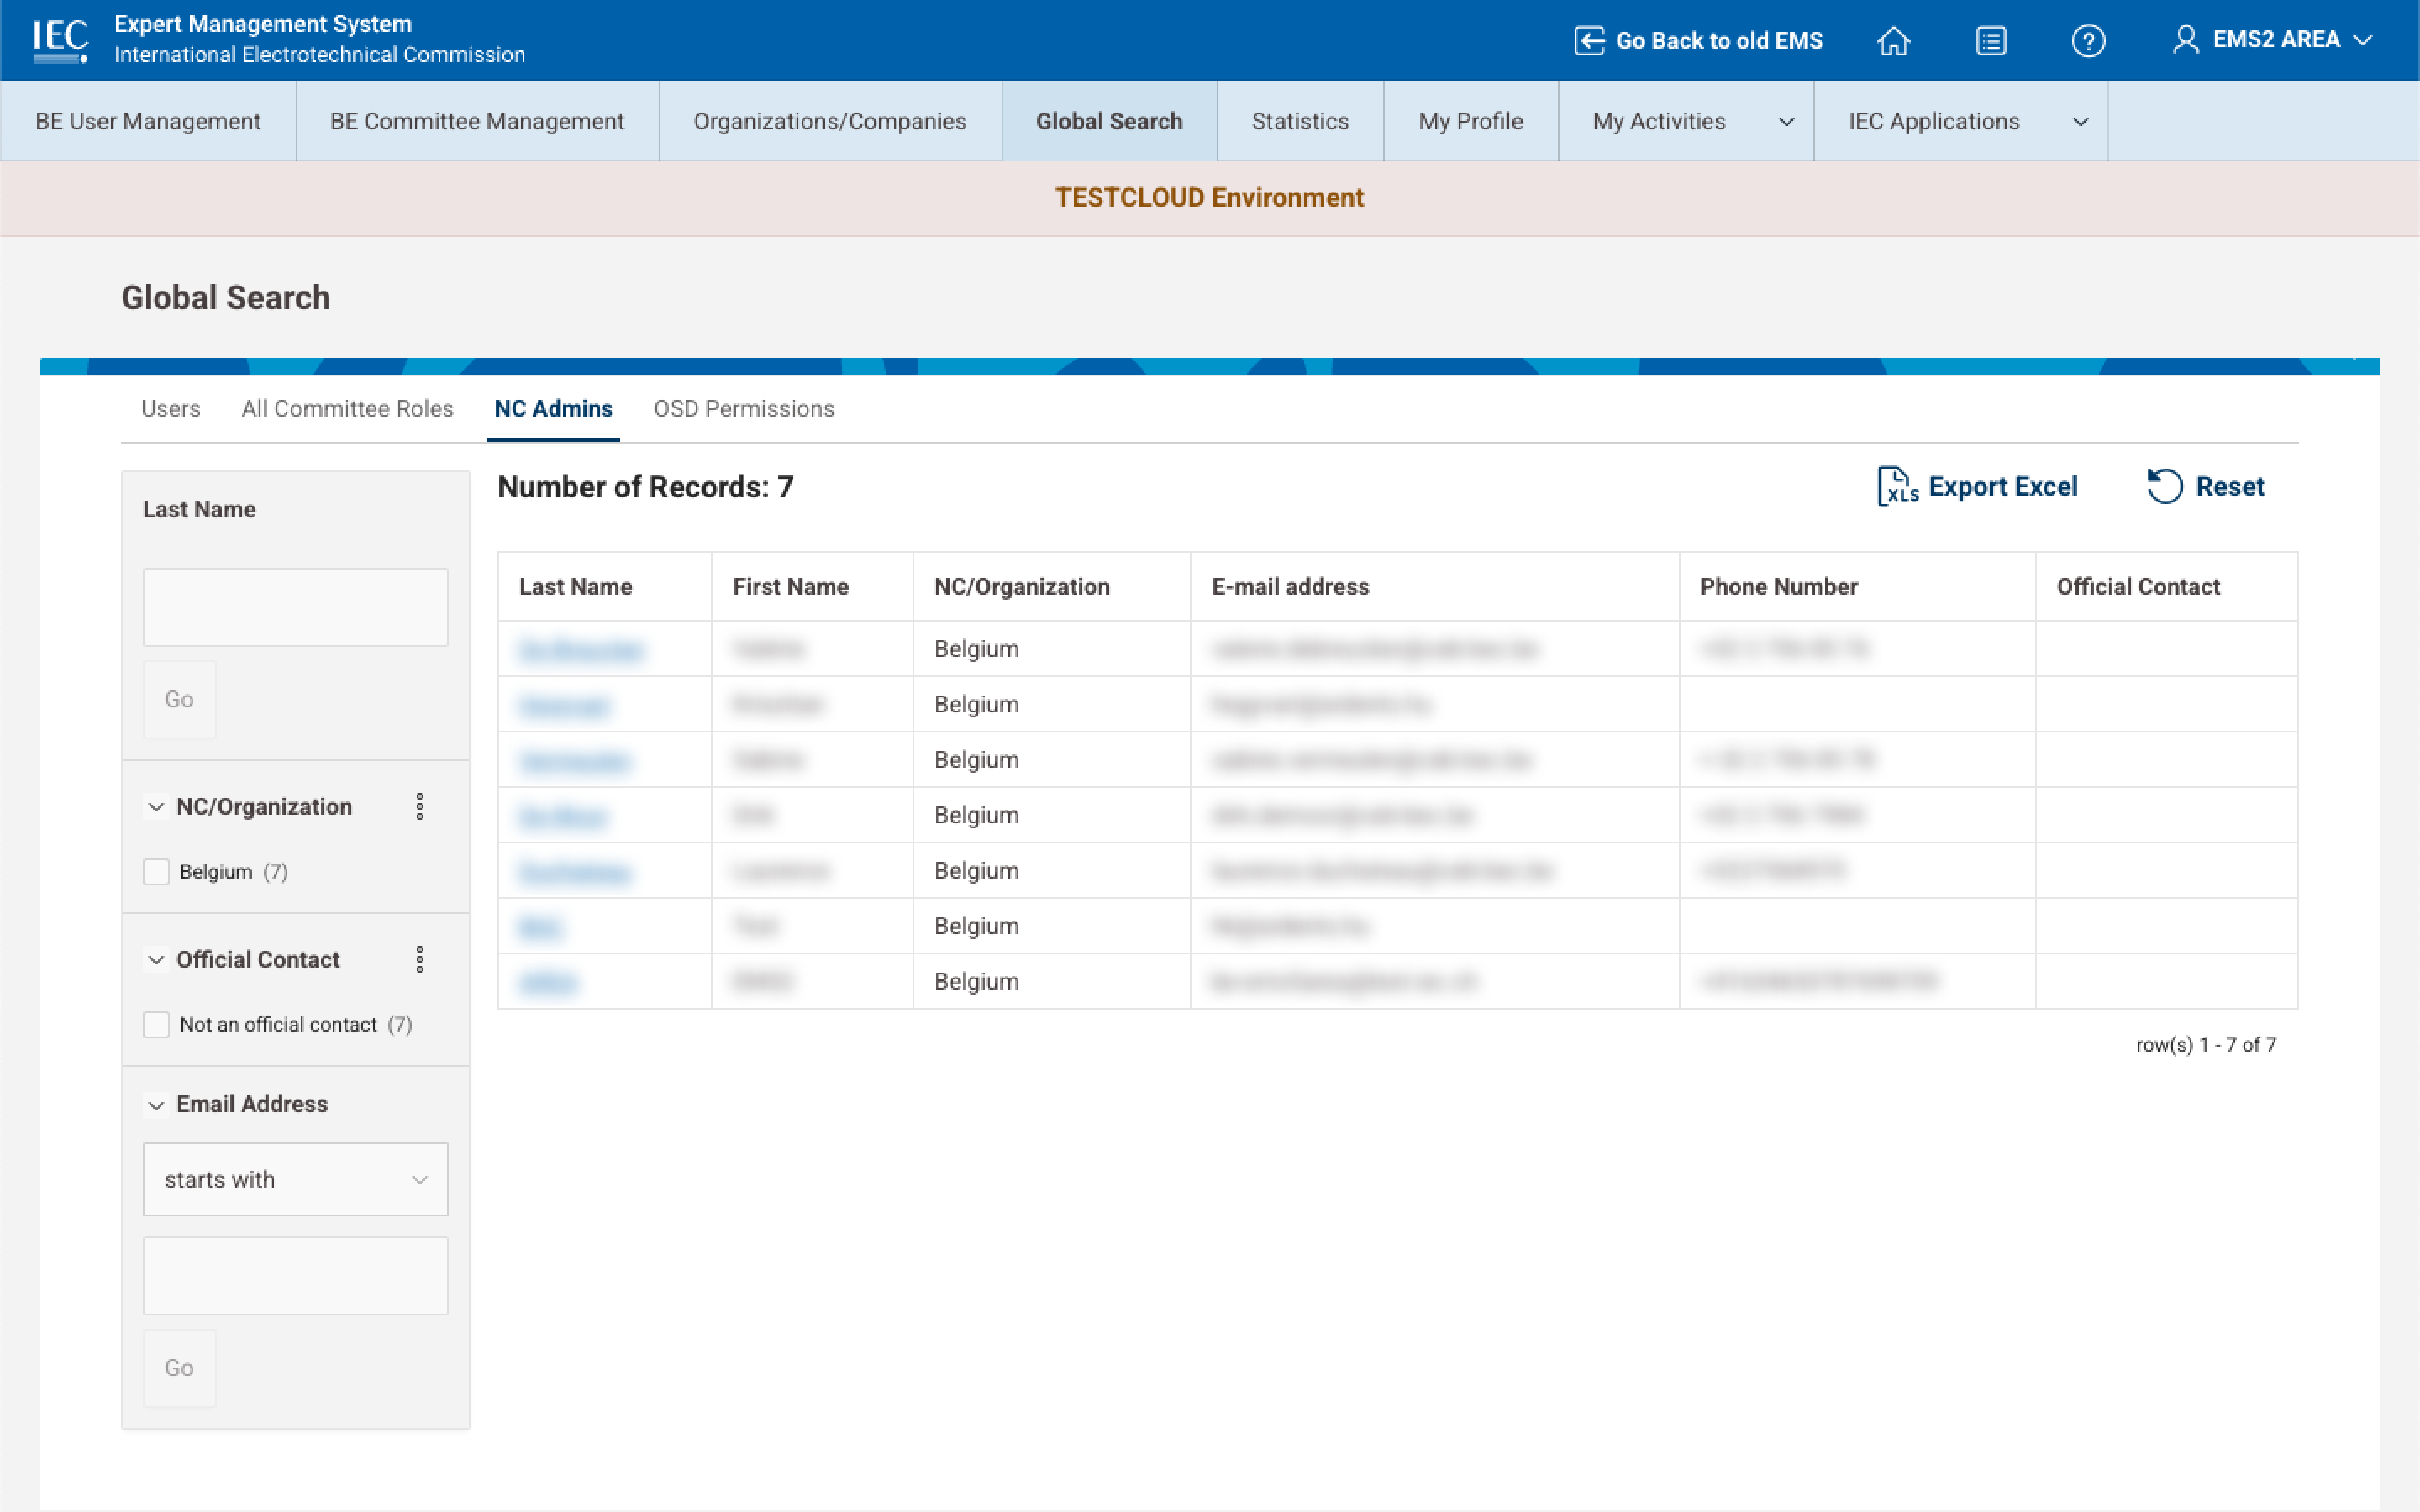
Task: Check the Belgium filter checkbox
Action: click(x=156, y=871)
